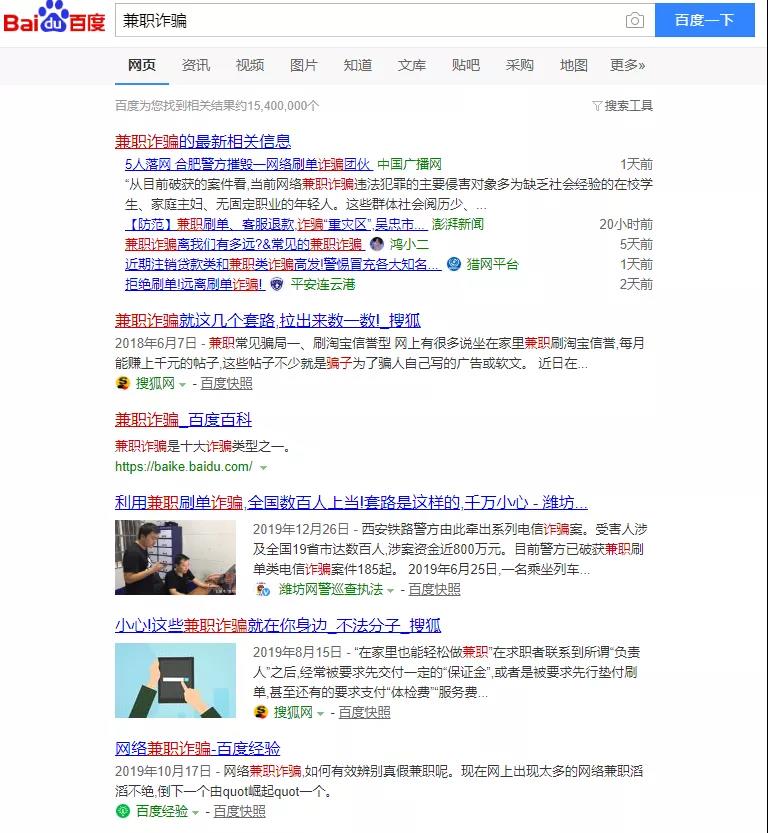Switch to the 地图 tab
Viewport: 768px width, 833px height.
(574, 65)
